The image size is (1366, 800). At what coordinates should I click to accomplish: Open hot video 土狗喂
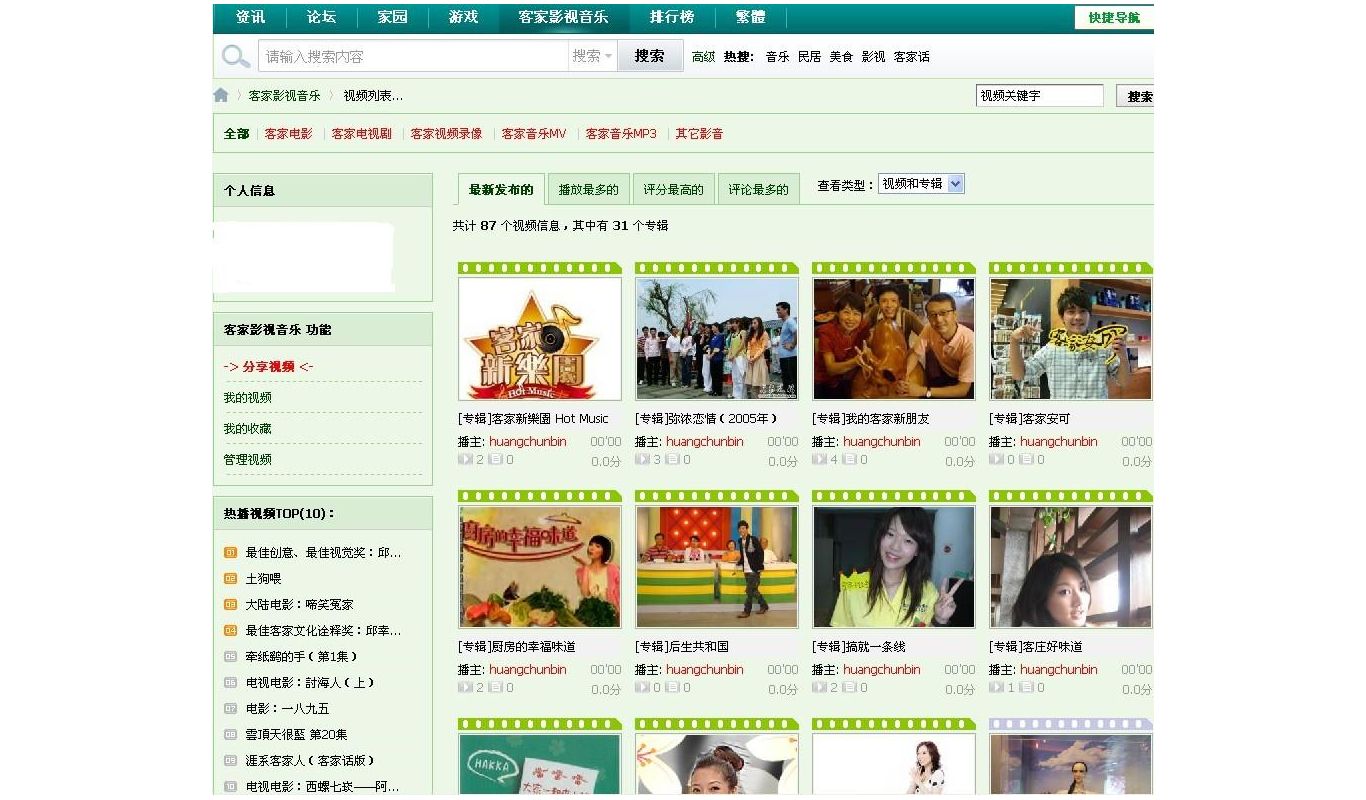coord(263,578)
